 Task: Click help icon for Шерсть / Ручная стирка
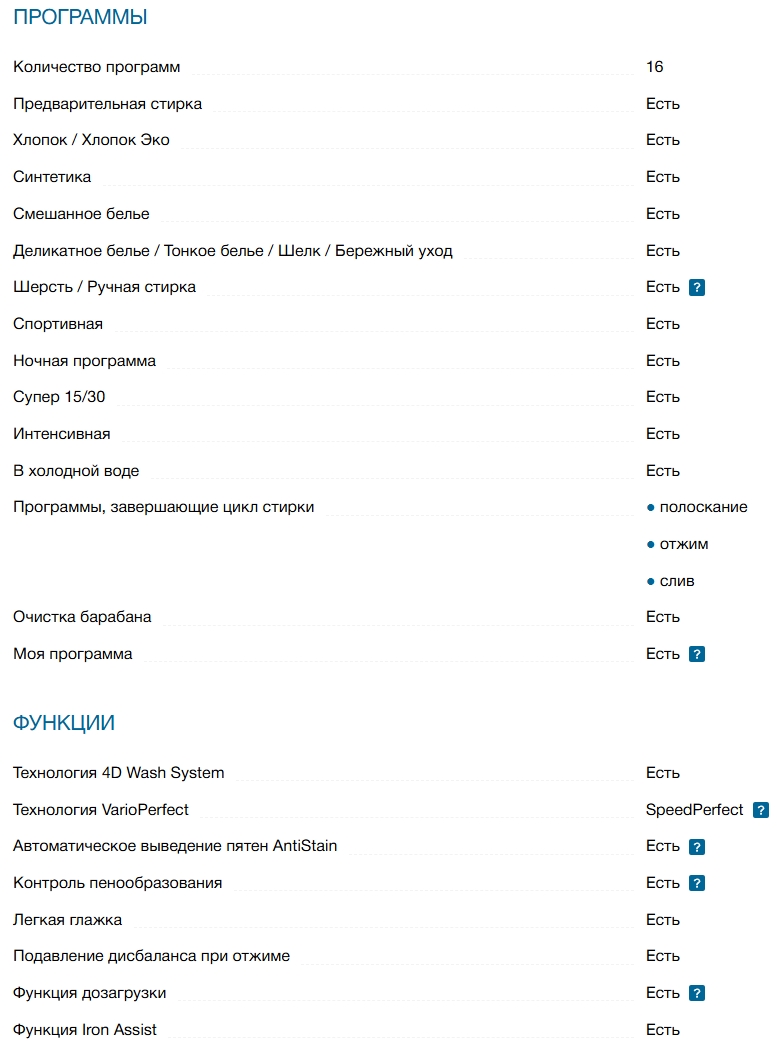coord(698,288)
